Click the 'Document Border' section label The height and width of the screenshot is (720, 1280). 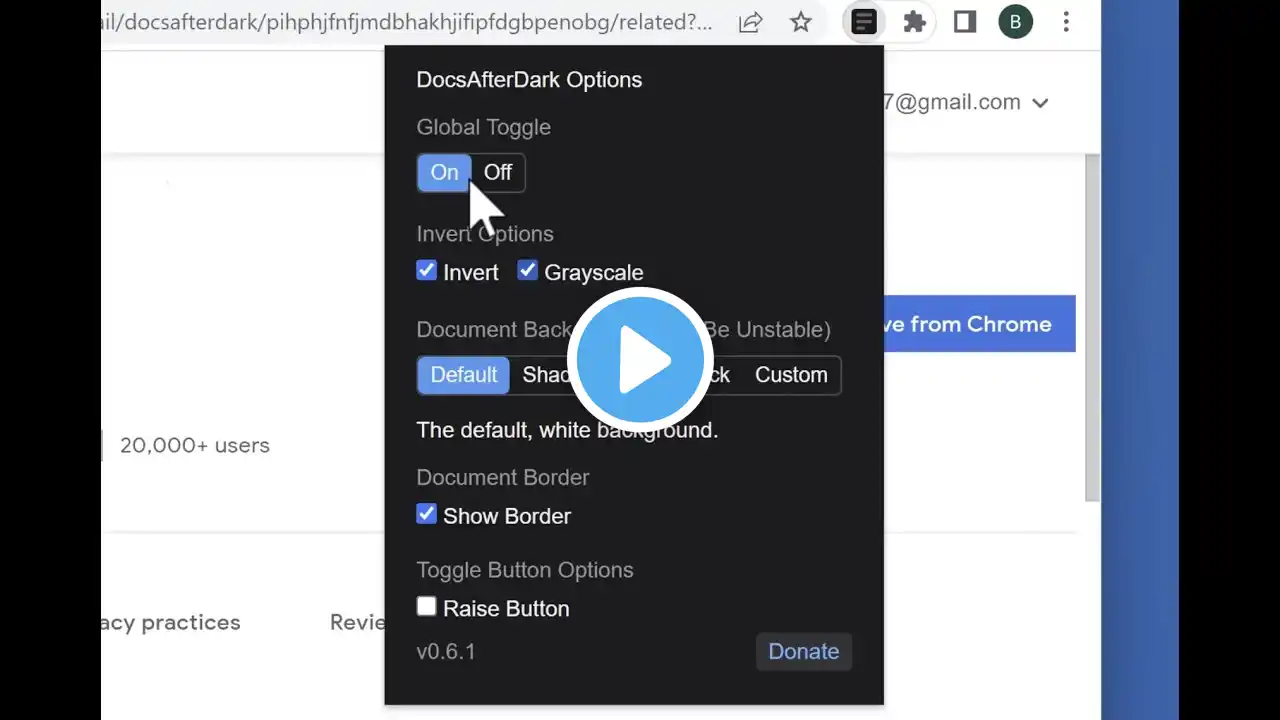[503, 477]
